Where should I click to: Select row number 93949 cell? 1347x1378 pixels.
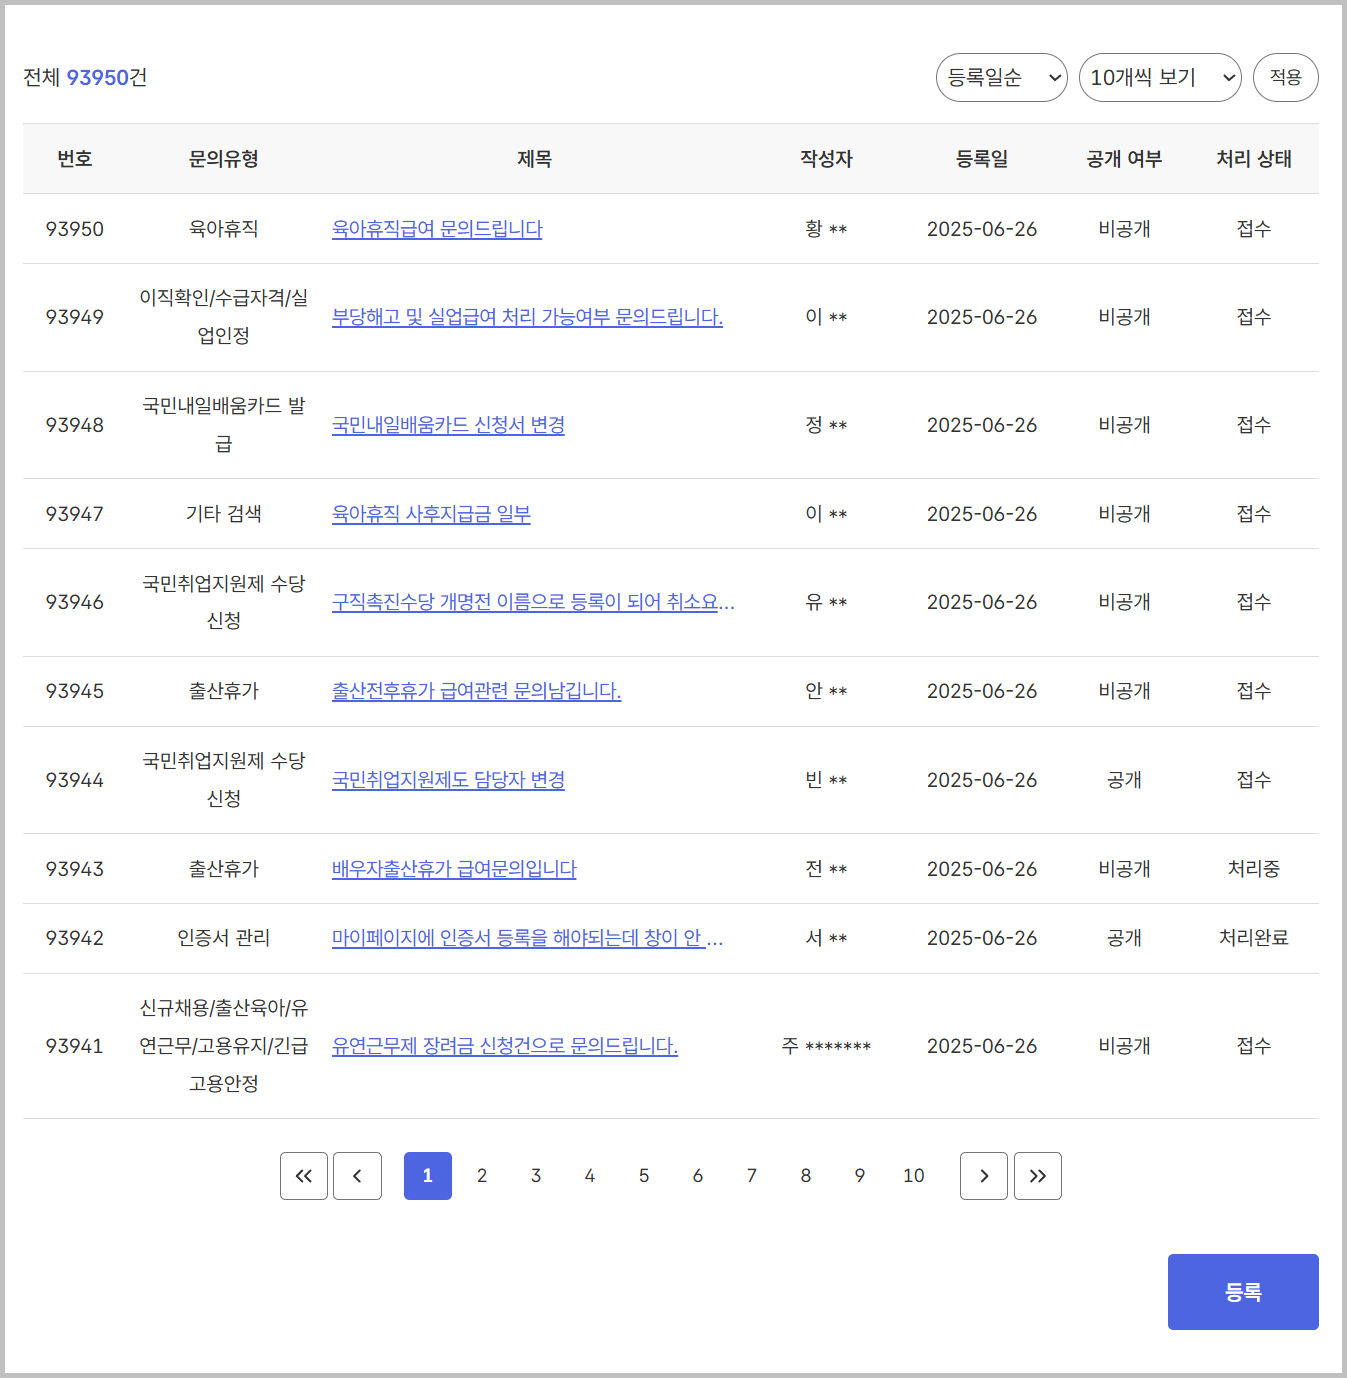(x=75, y=317)
